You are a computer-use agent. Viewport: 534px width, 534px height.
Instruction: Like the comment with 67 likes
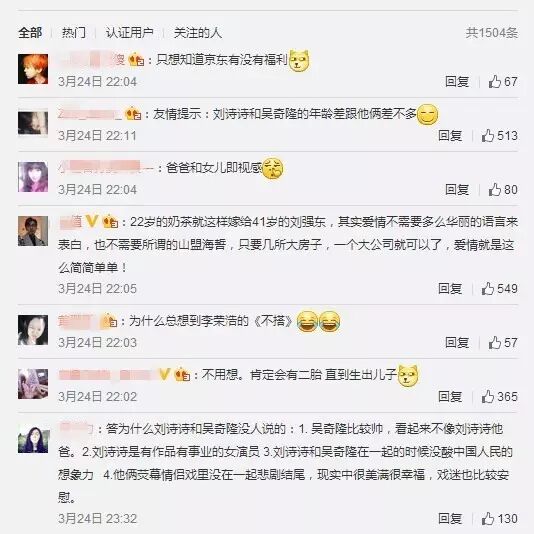[x=494, y=82]
